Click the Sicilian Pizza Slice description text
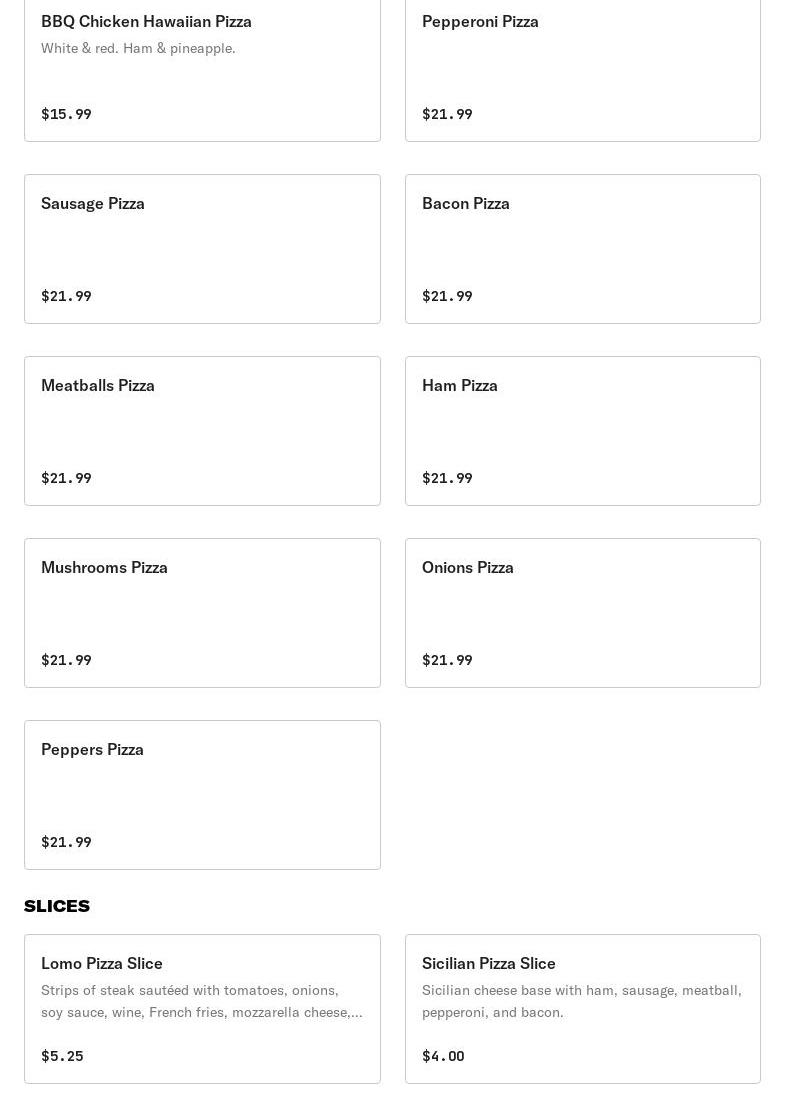 coord(582,1001)
